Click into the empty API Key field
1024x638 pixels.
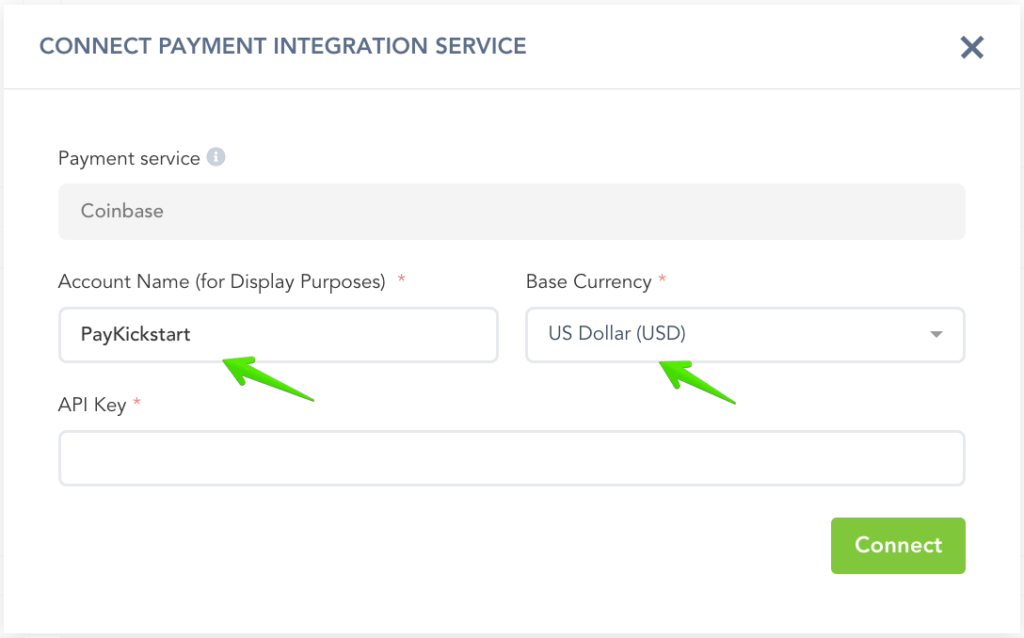click(x=511, y=458)
